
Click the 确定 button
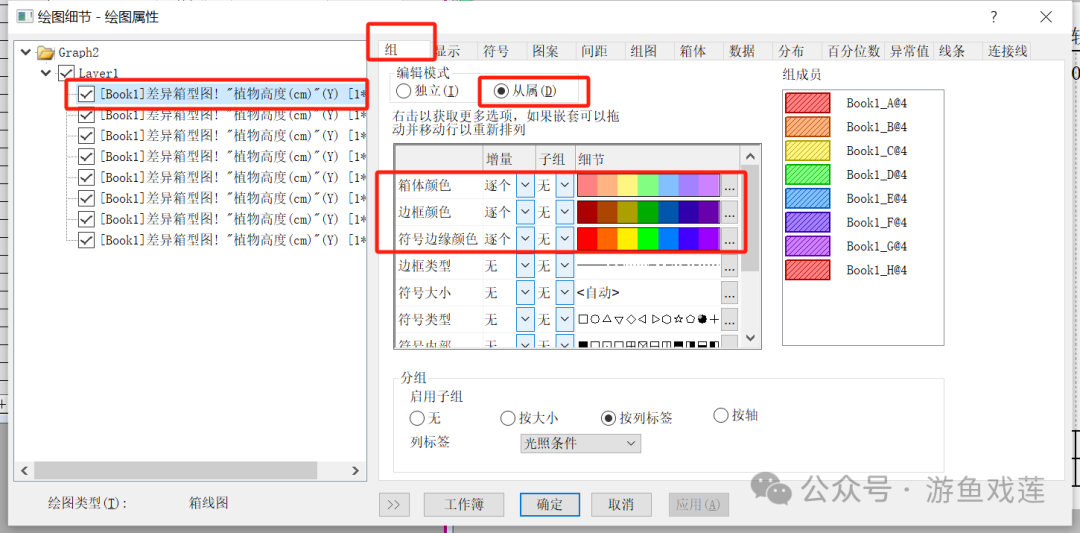(549, 505)
